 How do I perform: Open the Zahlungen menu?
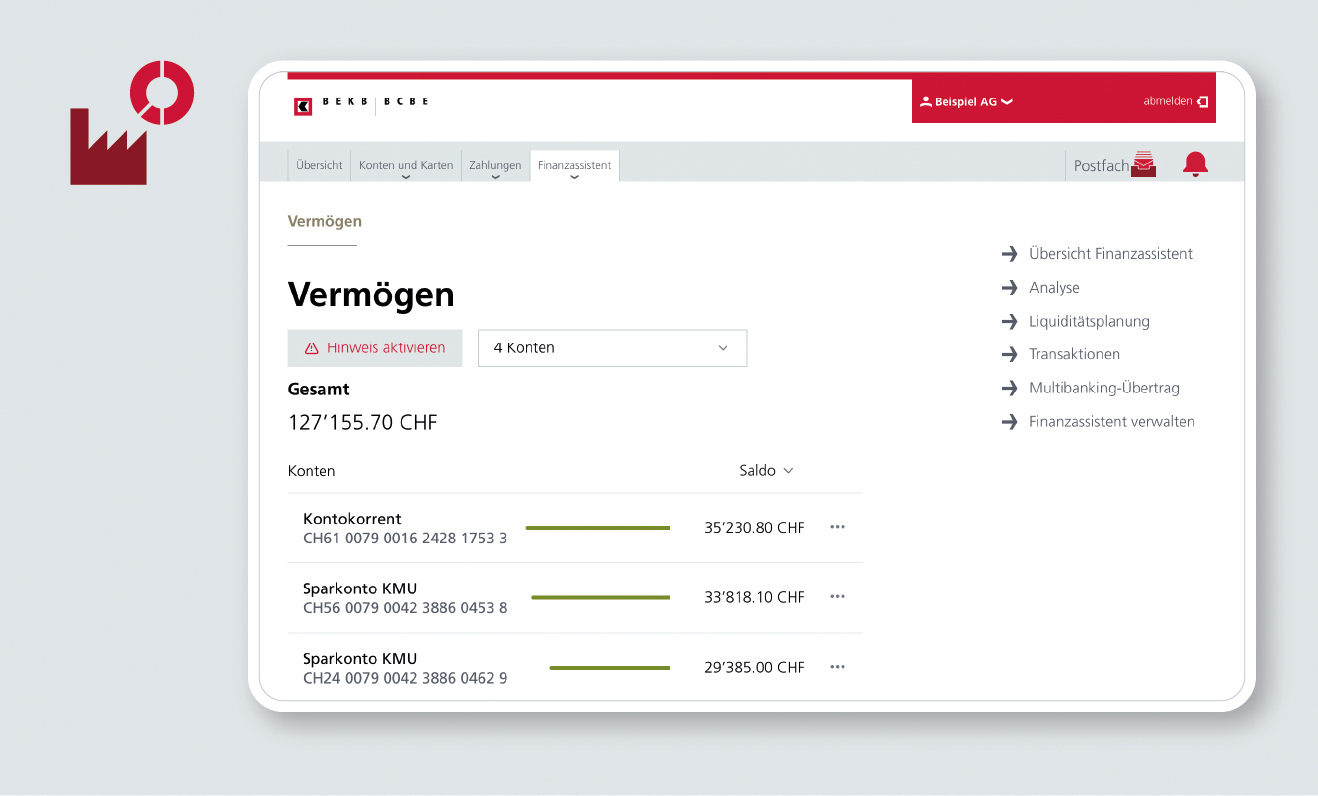(495, 166)
